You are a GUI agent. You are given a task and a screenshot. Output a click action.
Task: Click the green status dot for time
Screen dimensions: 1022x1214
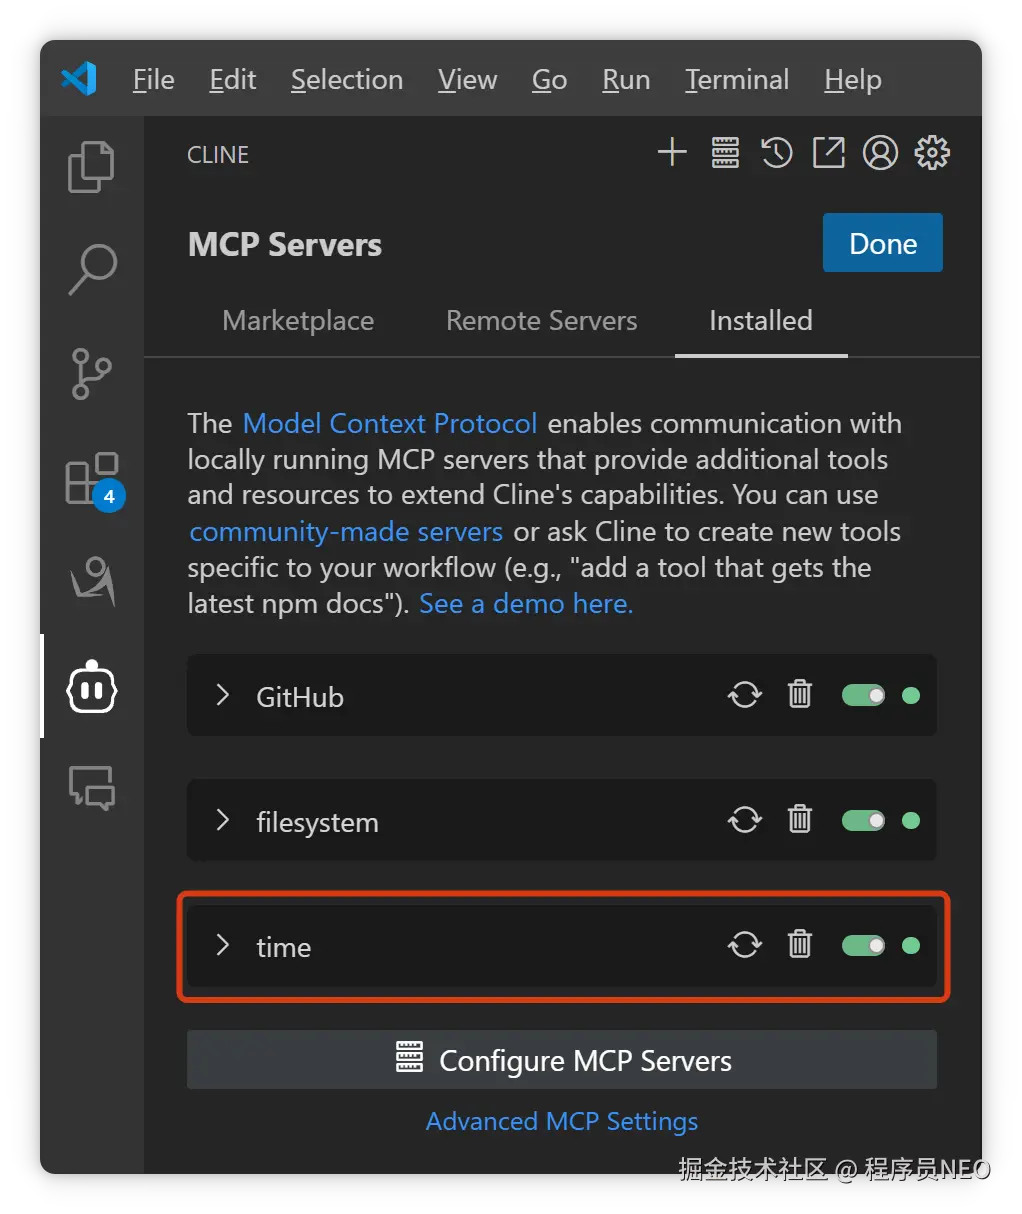pyautogui.click(x=911, y=945)
